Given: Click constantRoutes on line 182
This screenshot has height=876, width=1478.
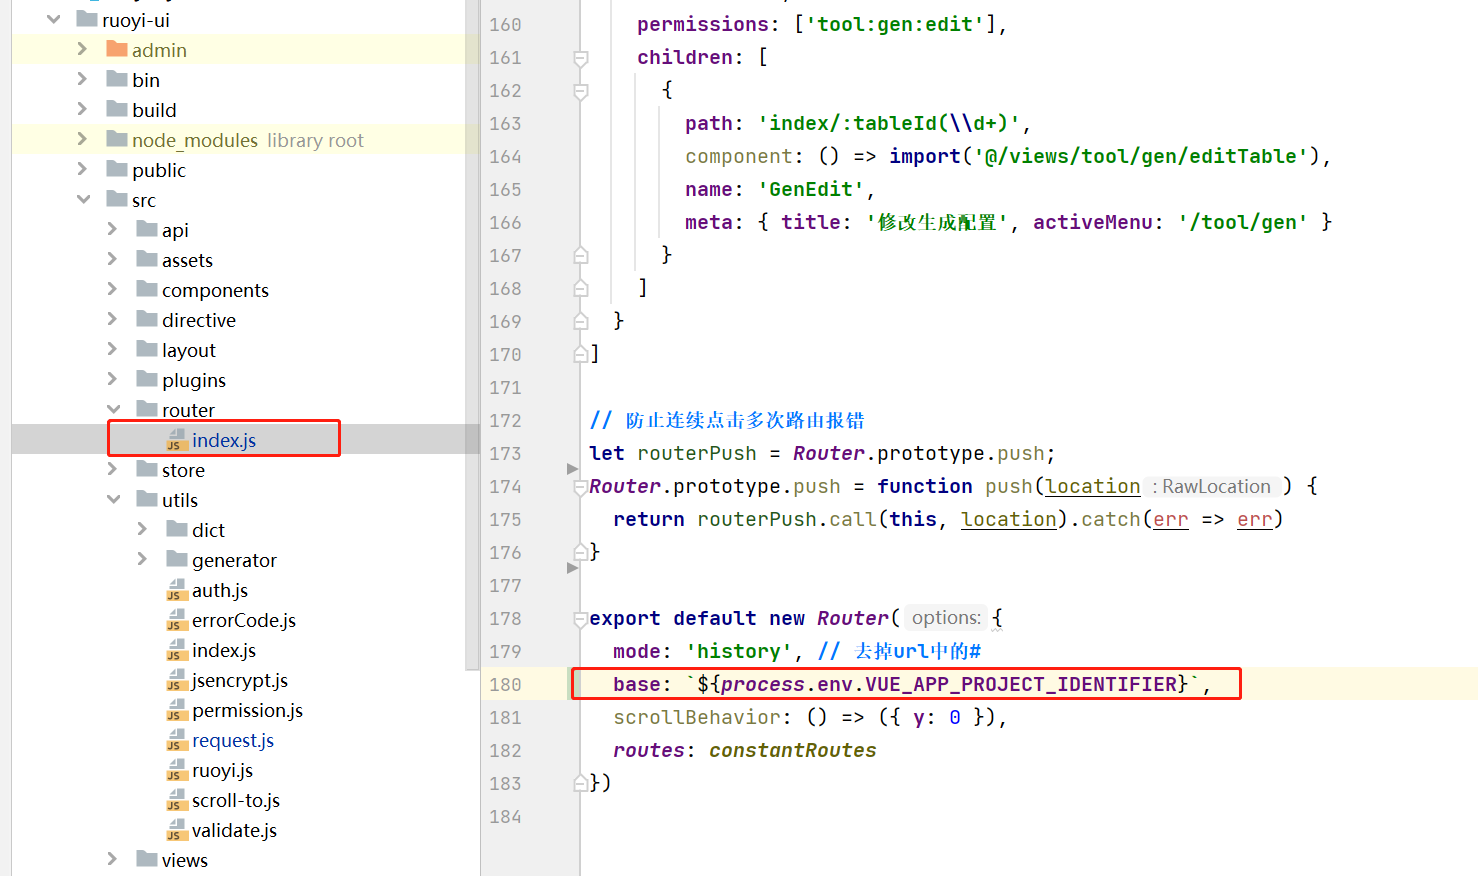Looking at the screenshot, I should pyautogui.click(x=792, y=751).
